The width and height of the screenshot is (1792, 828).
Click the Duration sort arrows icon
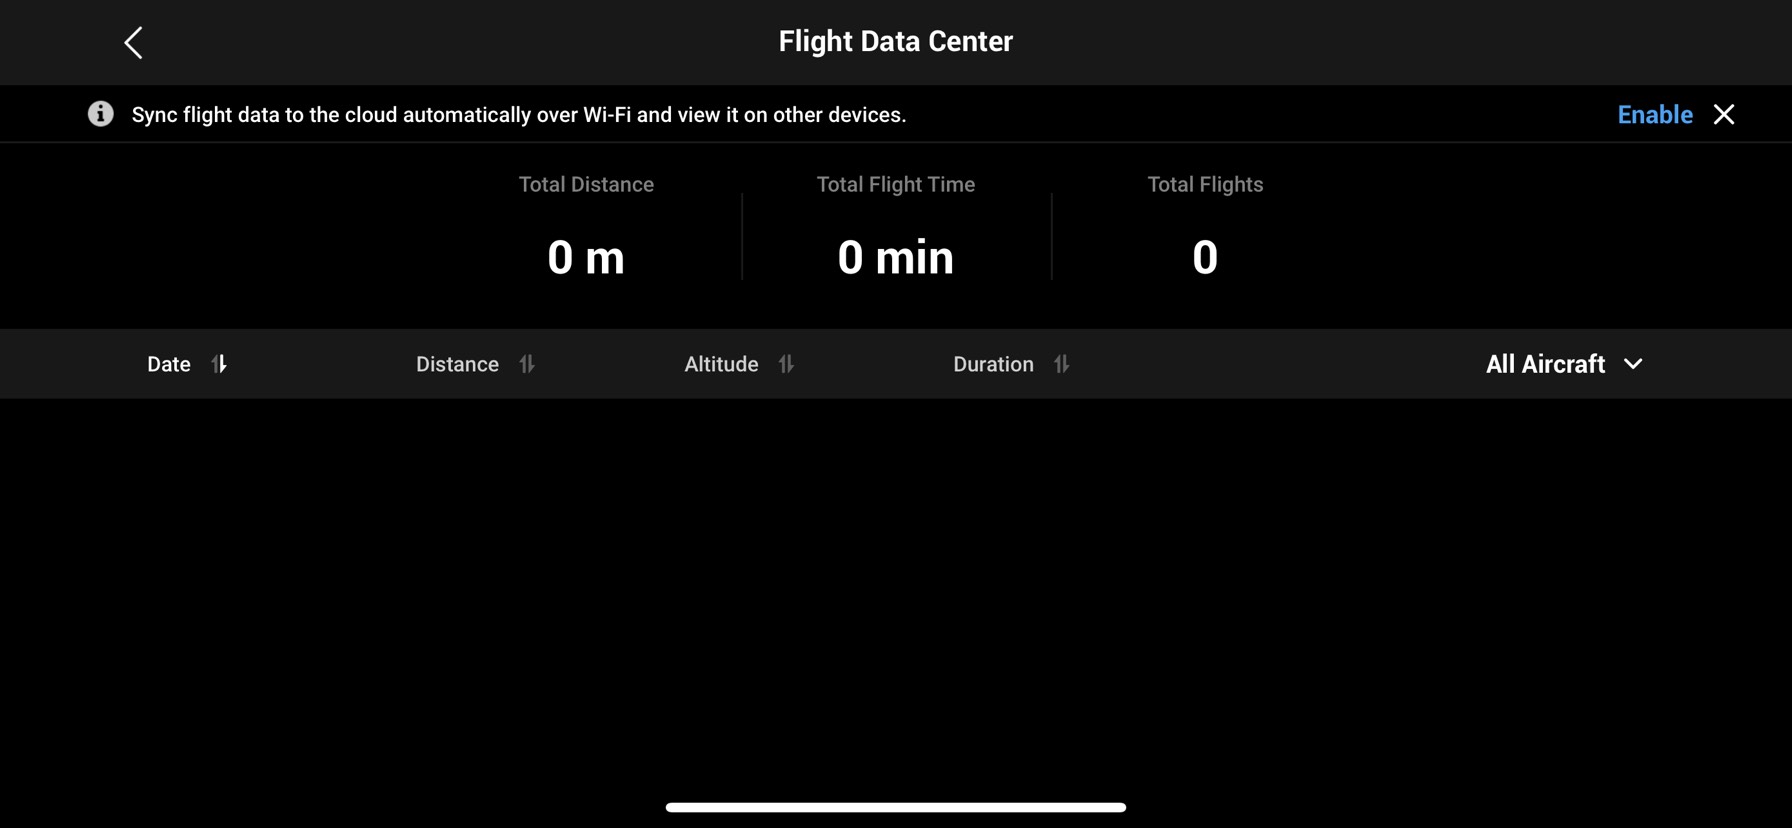click(x=1062, y=364)
